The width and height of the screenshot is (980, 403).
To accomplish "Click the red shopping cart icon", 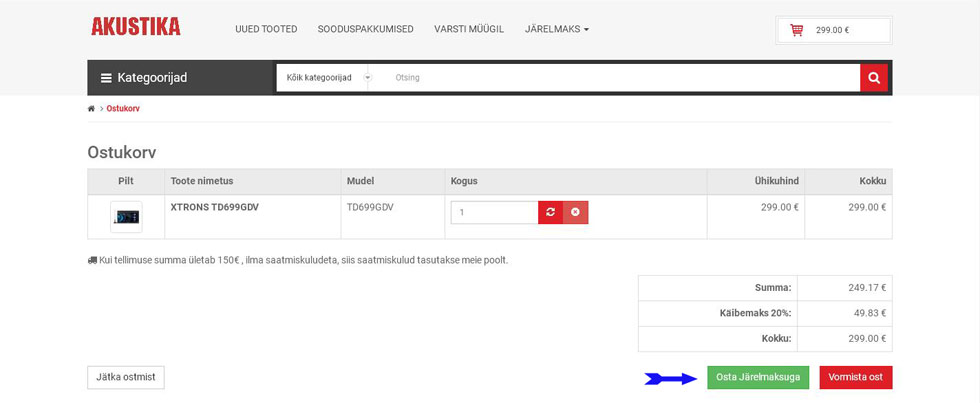I will coord(796,30).
